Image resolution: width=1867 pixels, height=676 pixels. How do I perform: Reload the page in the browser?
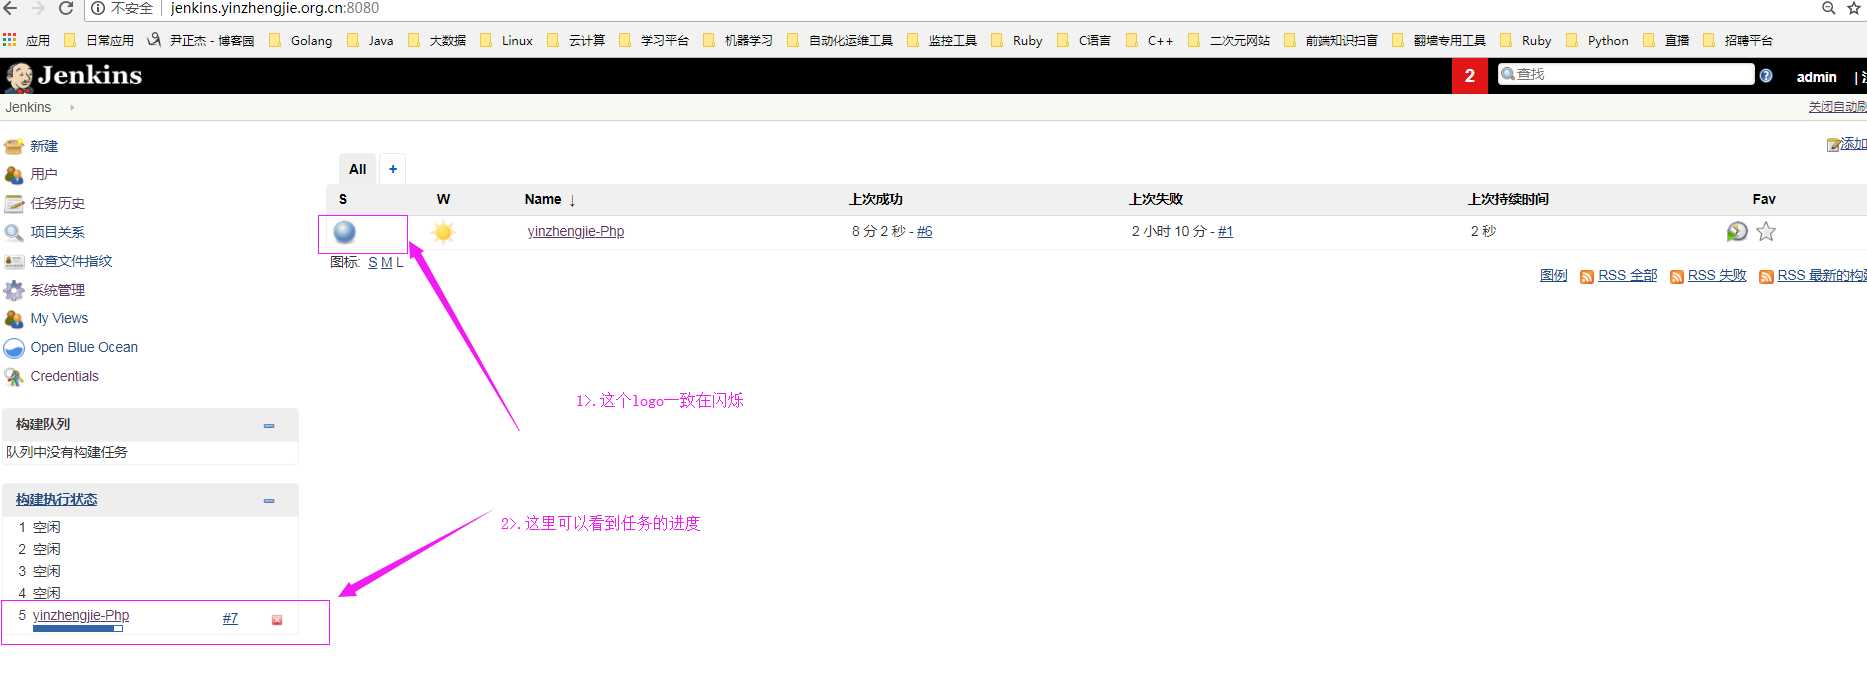(66, 8)
